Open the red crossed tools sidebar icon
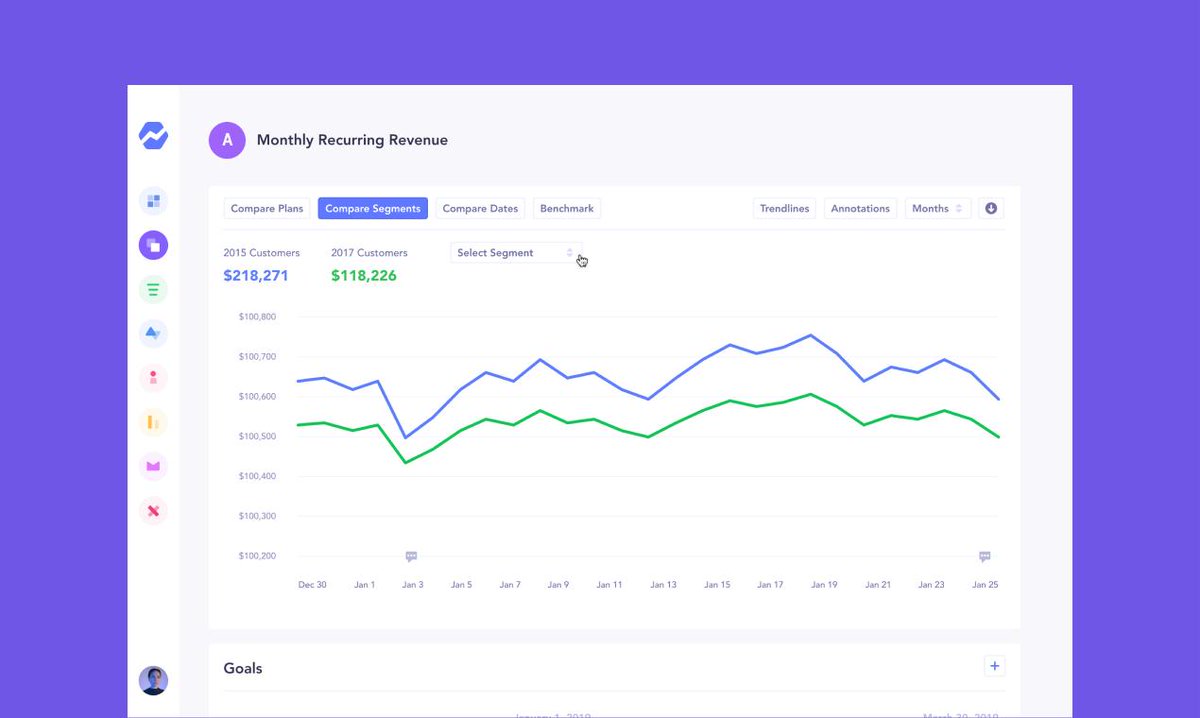Viewport: 1200px width, 718px height. point(153,511)
